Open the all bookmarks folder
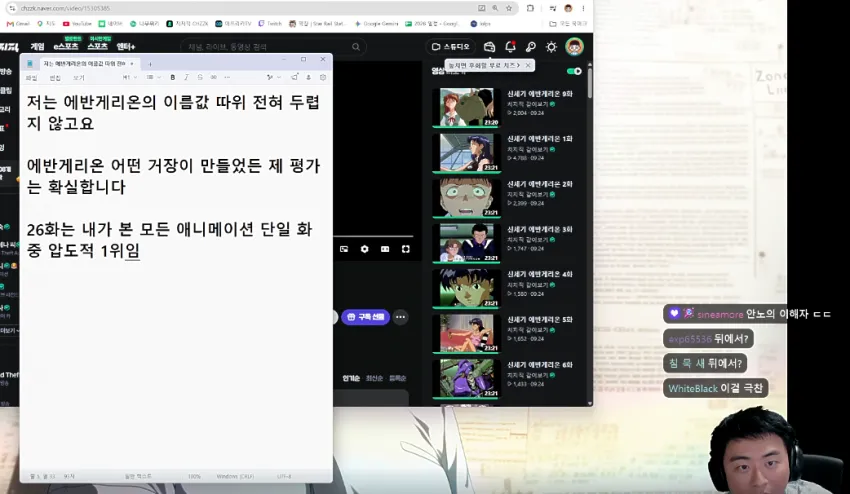This screenshot has width=850, height=494. point(568,24)
